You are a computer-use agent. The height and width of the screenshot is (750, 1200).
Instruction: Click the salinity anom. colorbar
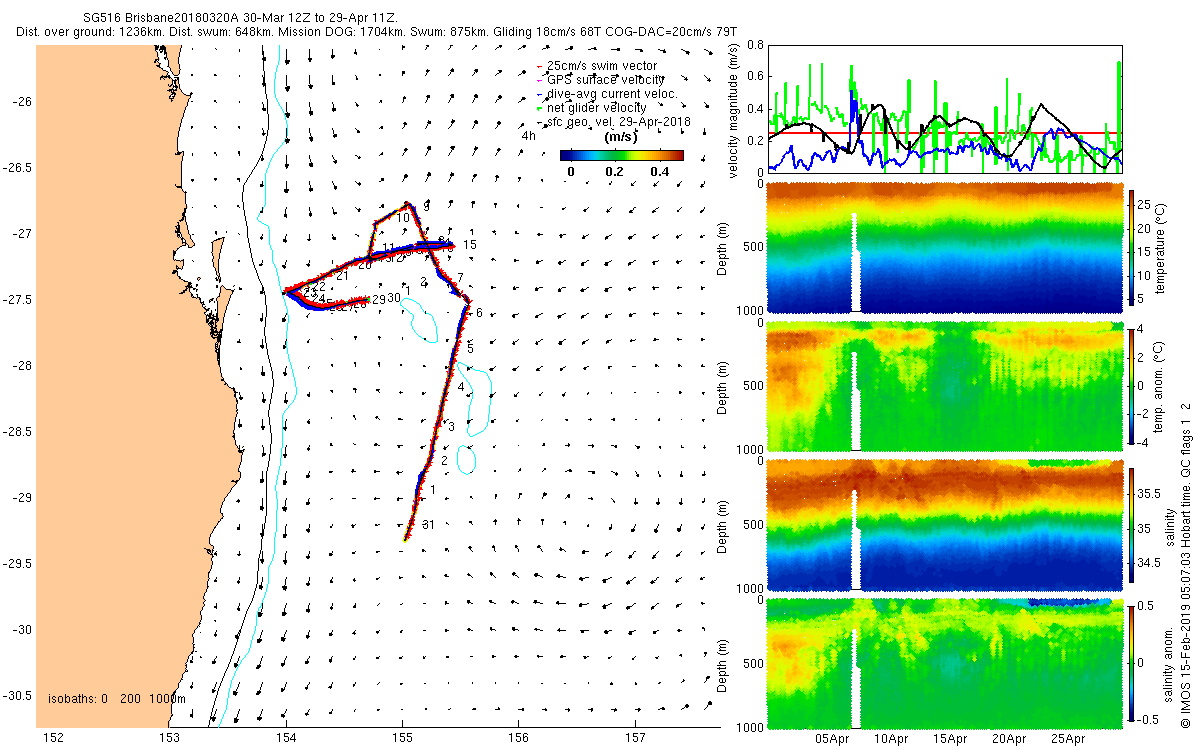(1133, 662)
